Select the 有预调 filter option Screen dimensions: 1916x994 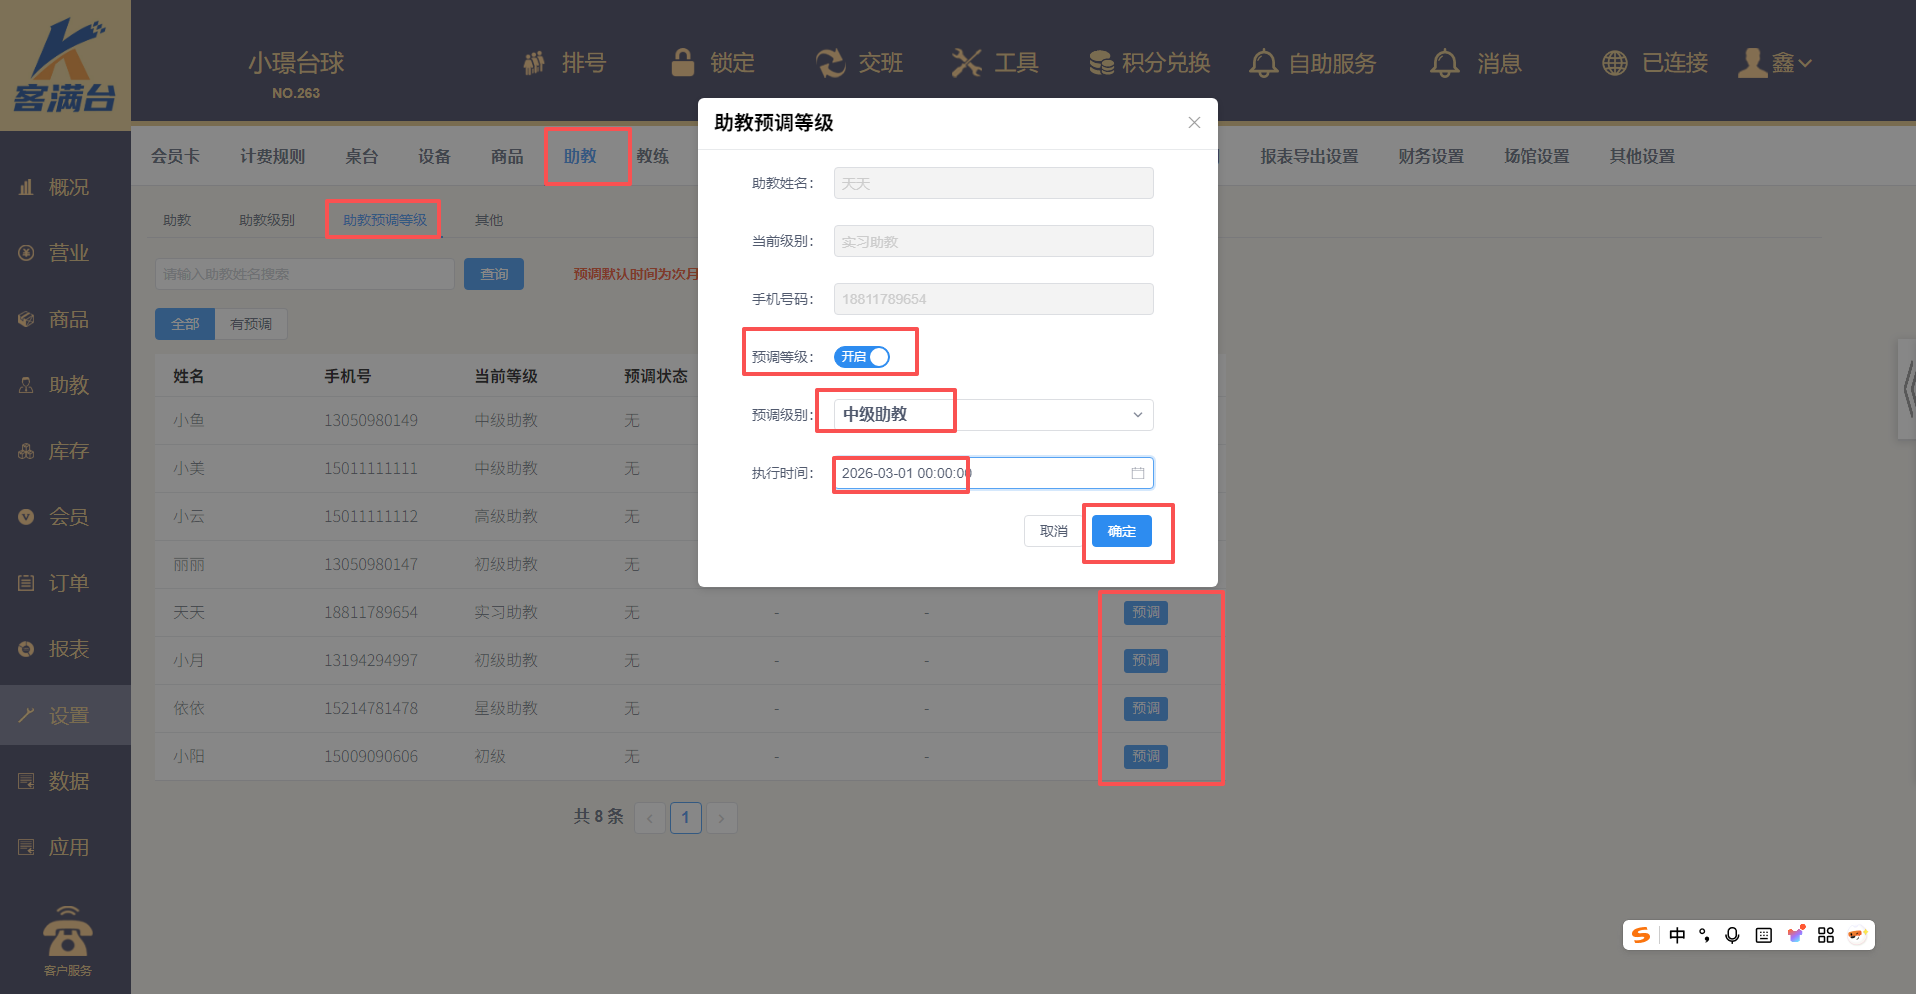coord(251,324)
